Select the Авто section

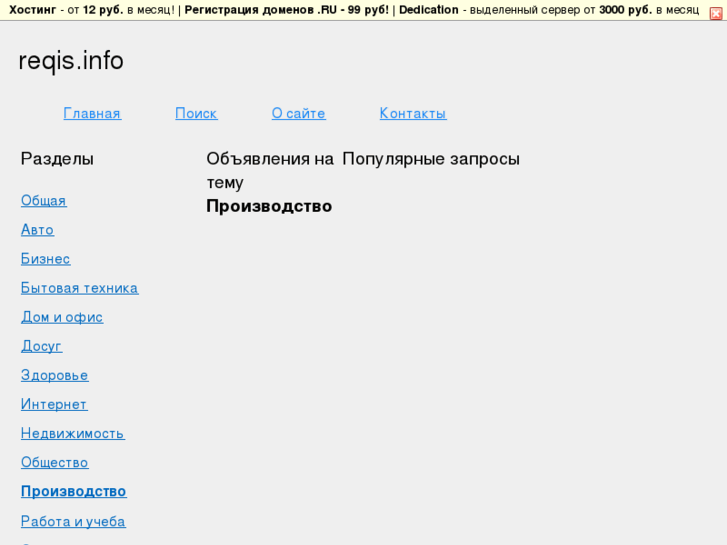tap(37, 230)
